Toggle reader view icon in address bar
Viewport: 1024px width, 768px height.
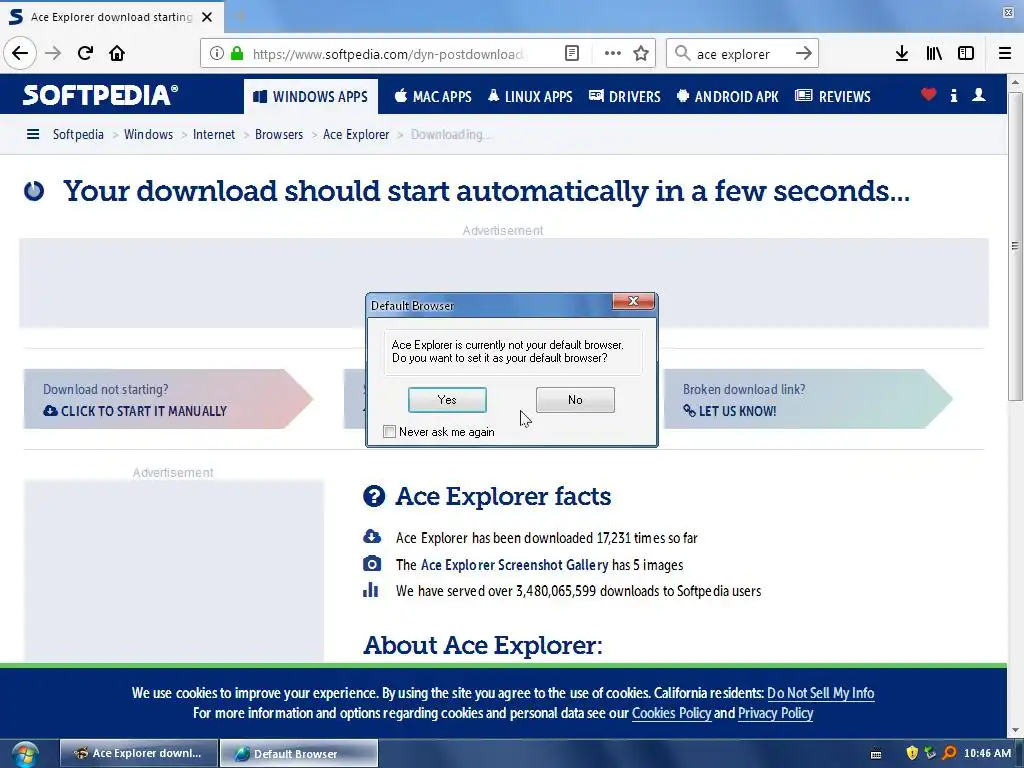coord(572,53)
